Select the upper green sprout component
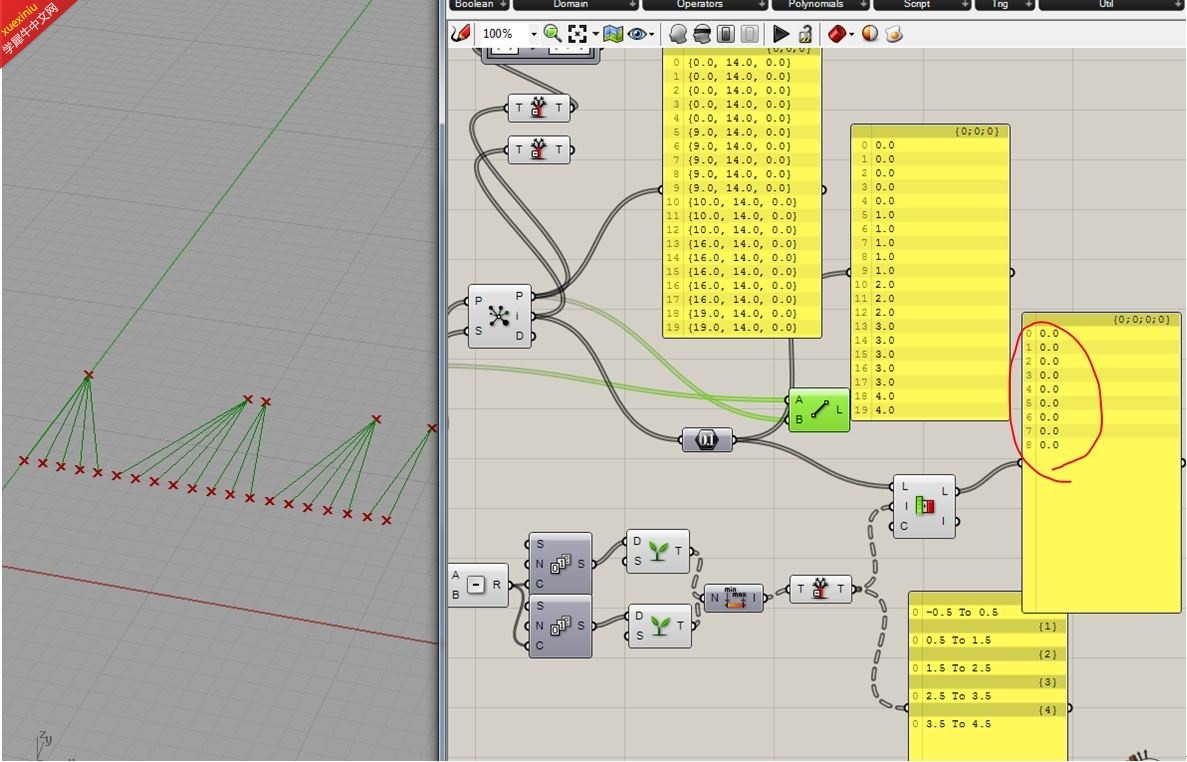Viewport: 1187px width, 762px height. pyautogui.click(x=658, y=551)
